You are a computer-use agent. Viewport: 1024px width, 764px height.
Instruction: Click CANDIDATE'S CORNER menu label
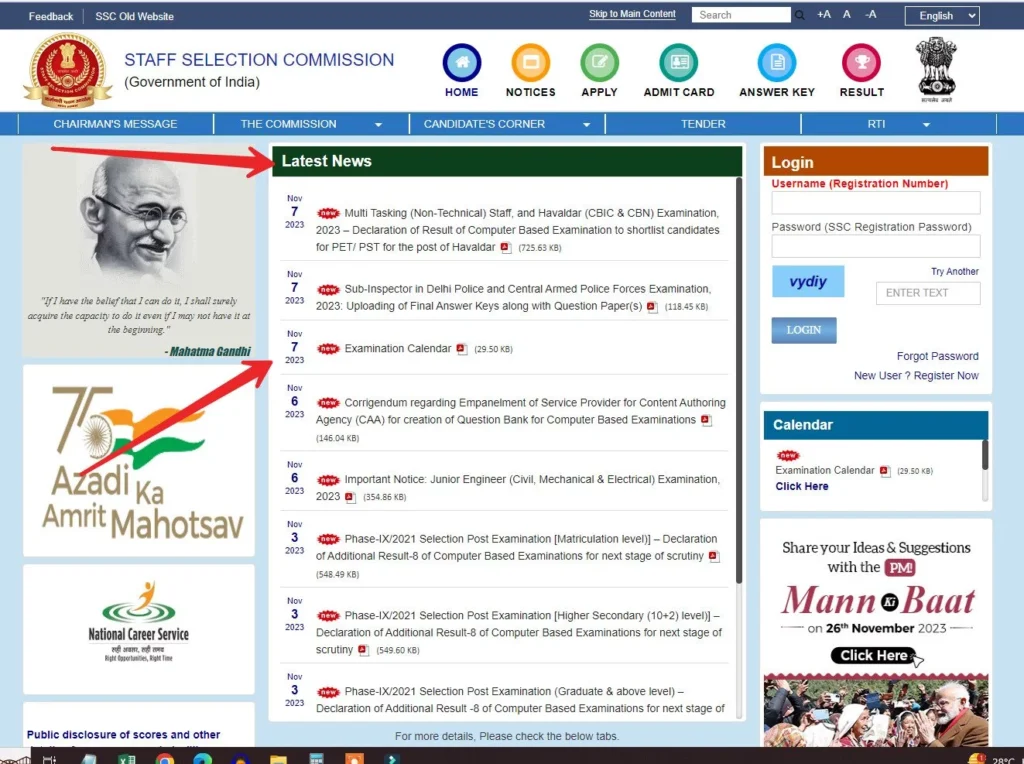click(484, 124)
